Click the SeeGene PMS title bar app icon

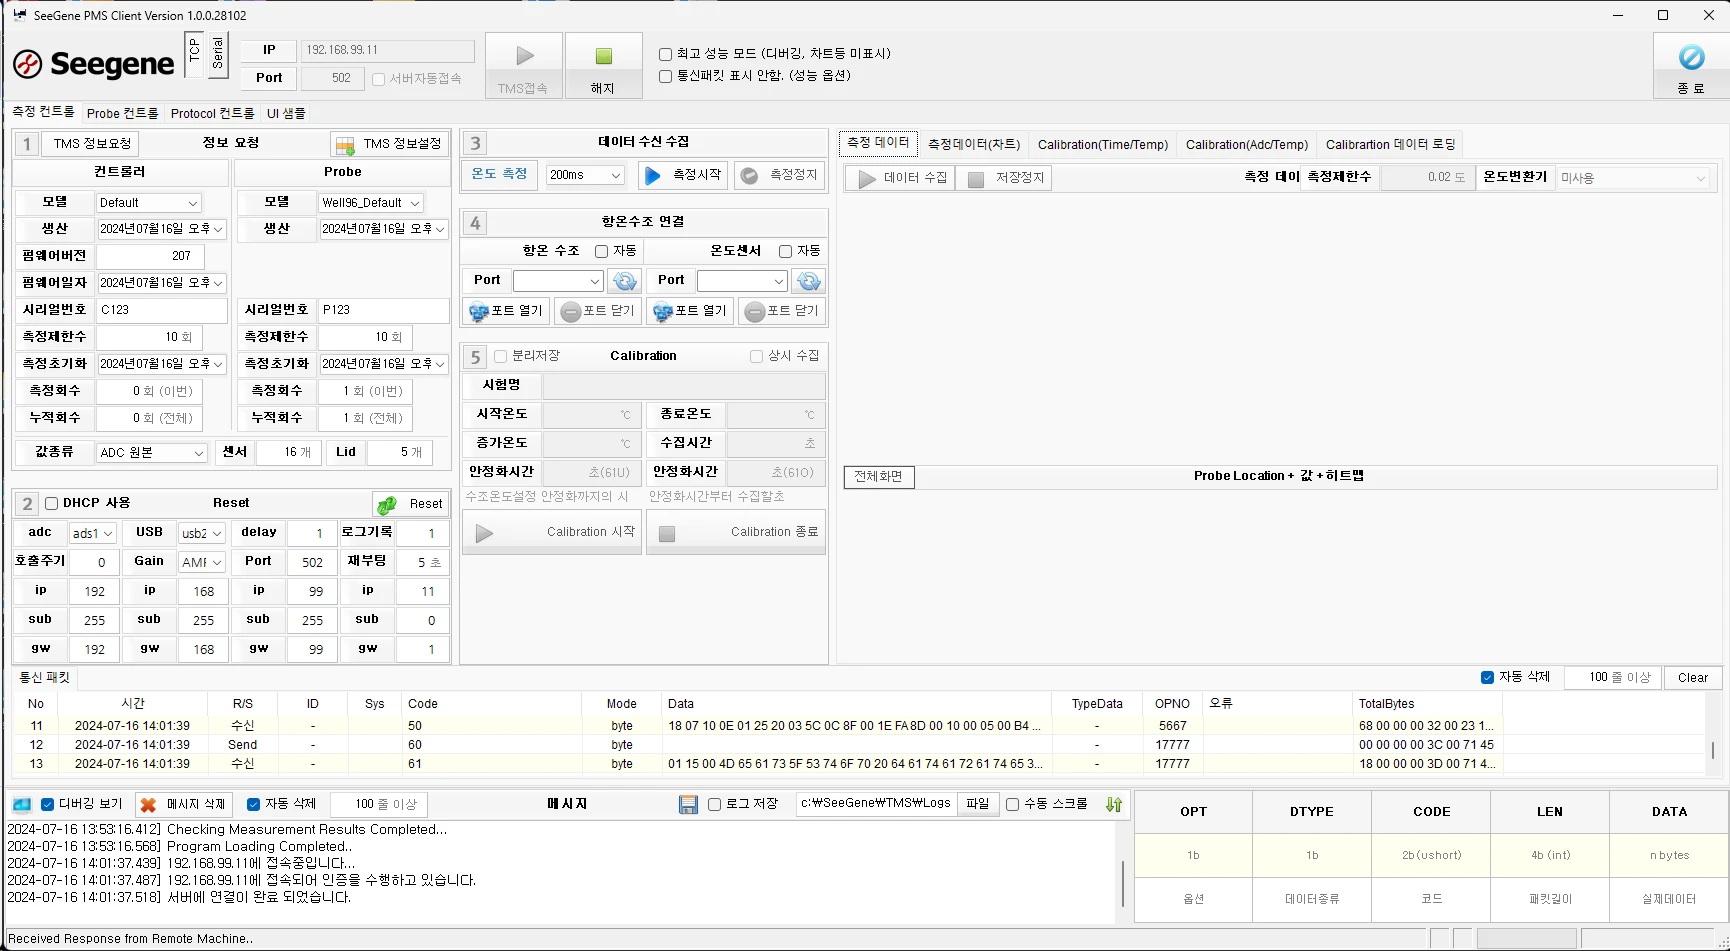19,15
